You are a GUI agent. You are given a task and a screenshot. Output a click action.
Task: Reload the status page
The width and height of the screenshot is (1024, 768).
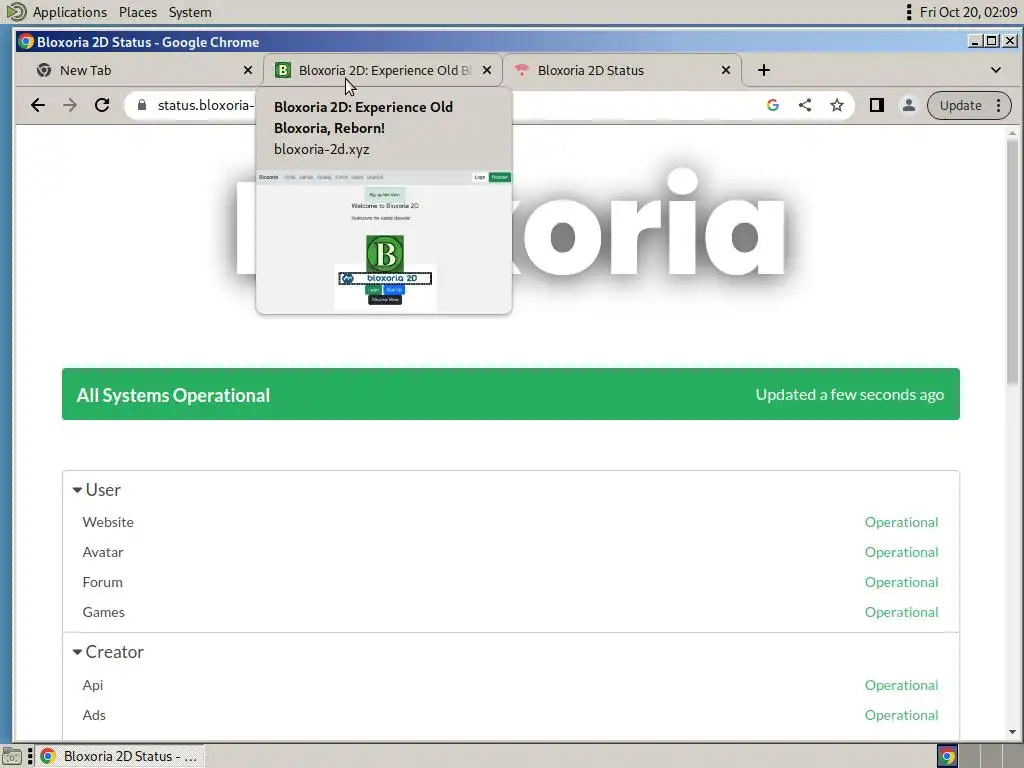102,105
